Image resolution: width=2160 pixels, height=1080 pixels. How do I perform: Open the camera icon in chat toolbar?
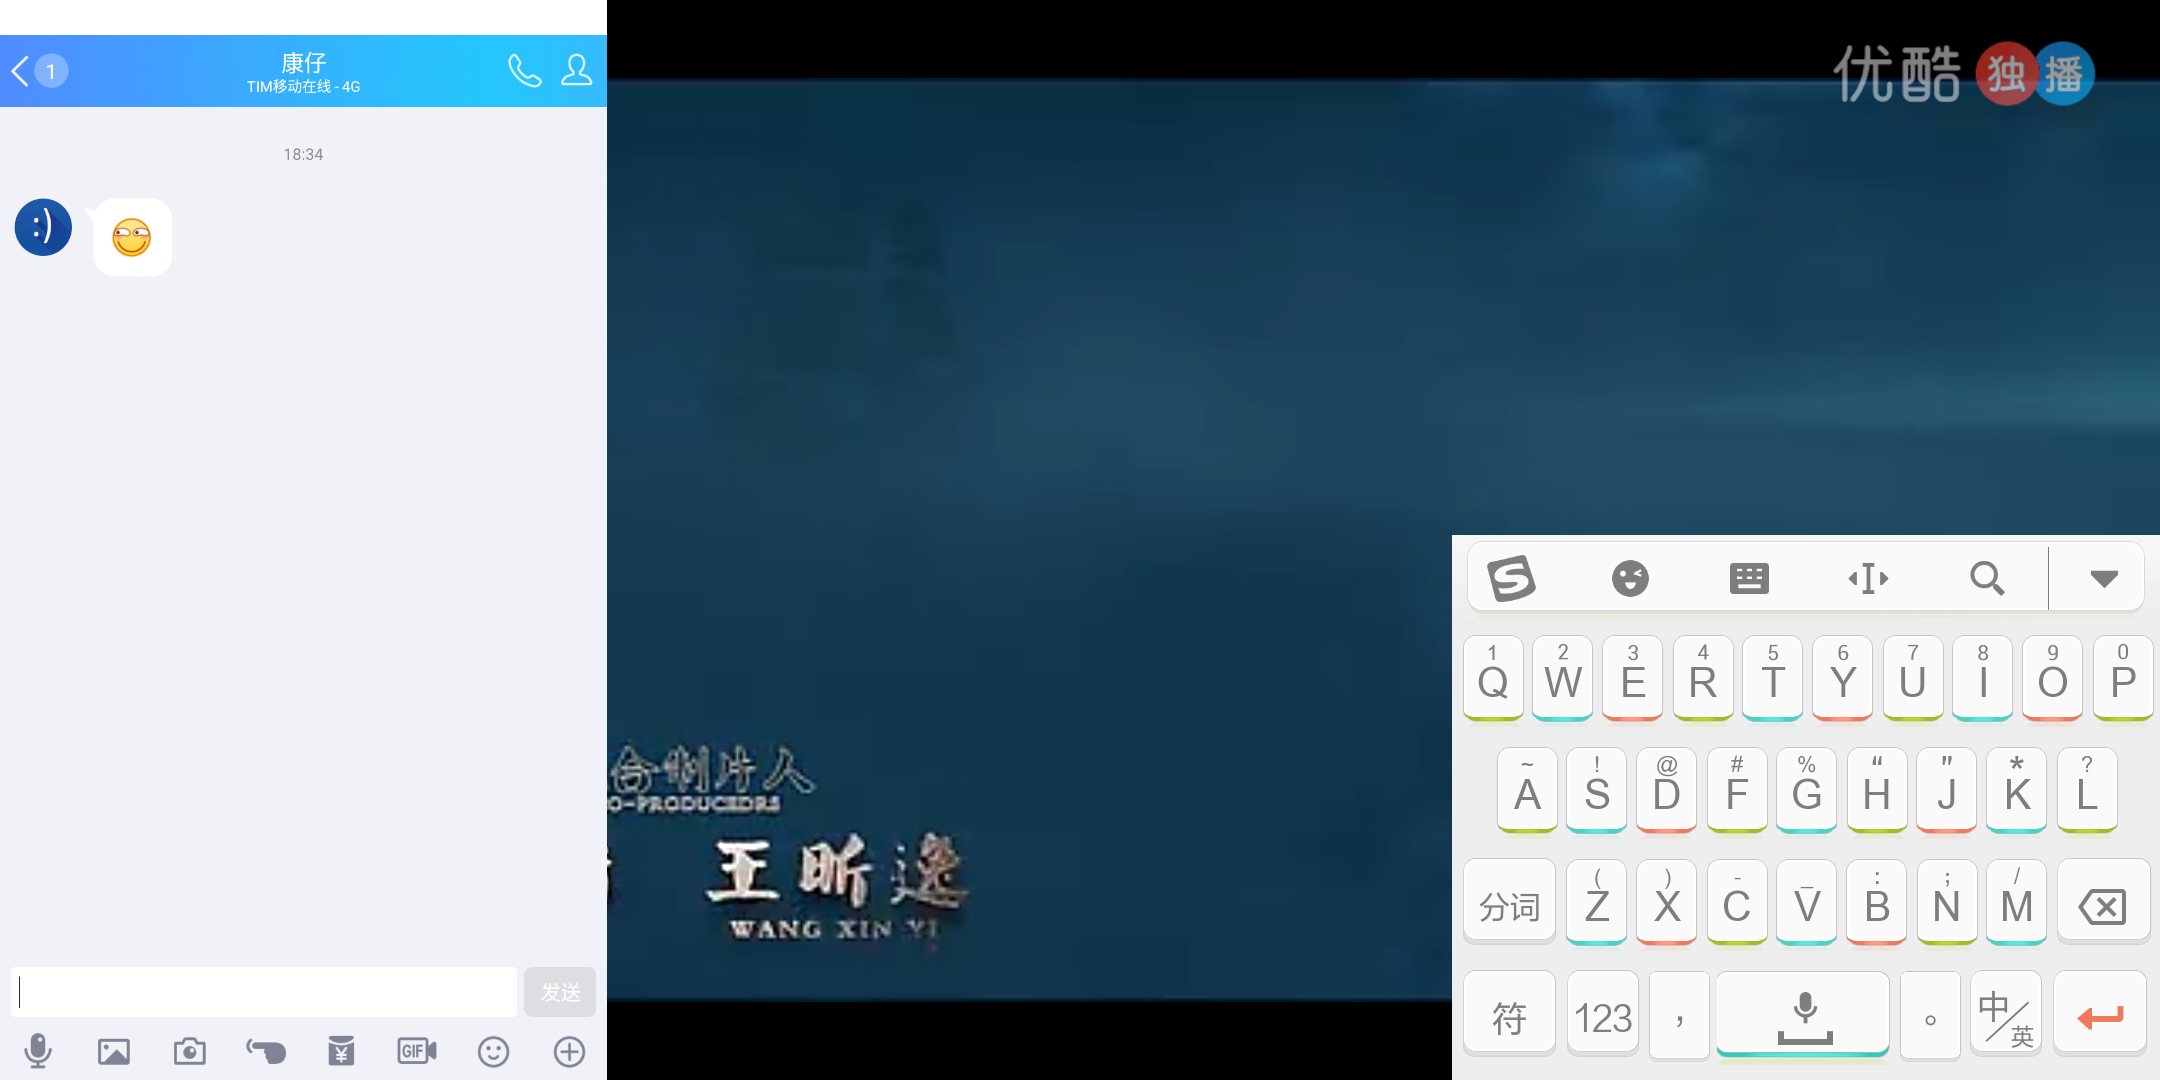coord(190,1051)
